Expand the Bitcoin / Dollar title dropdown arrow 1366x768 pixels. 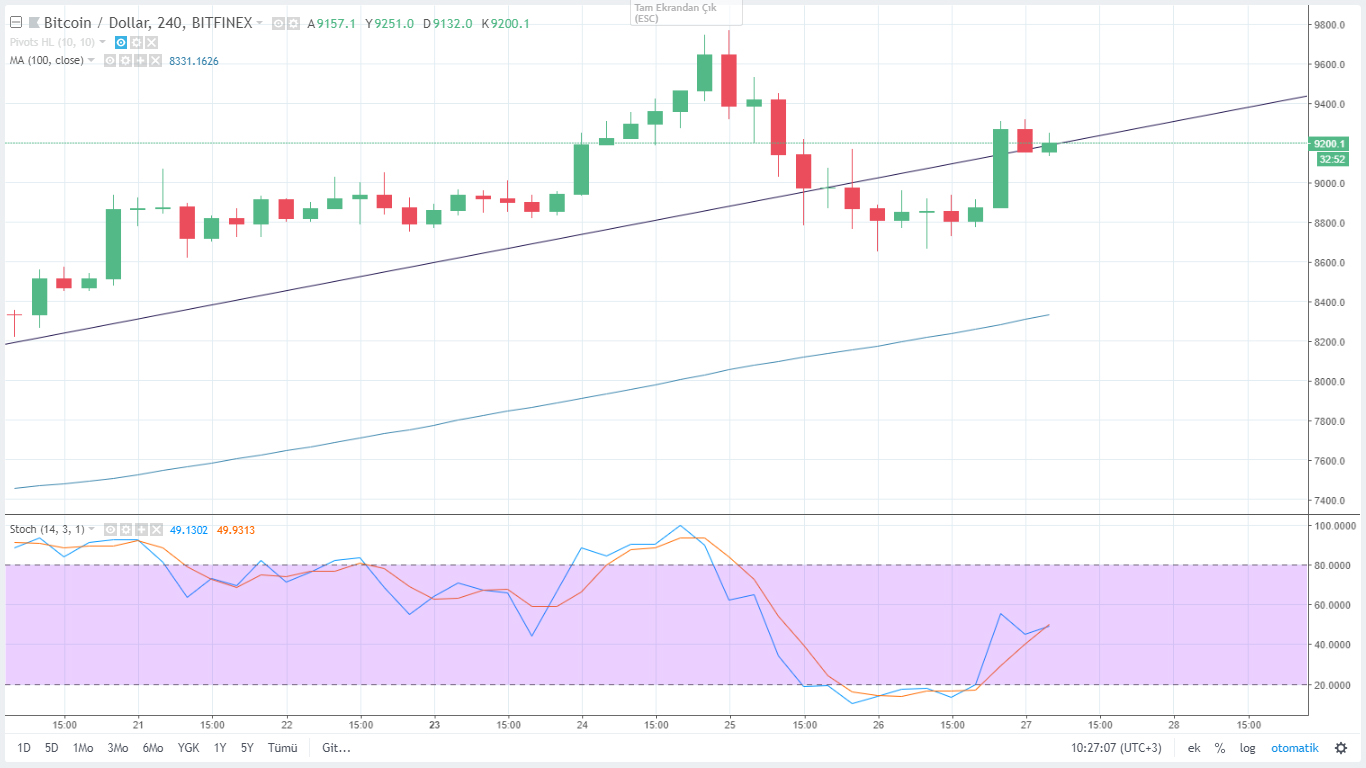[260, 22]
